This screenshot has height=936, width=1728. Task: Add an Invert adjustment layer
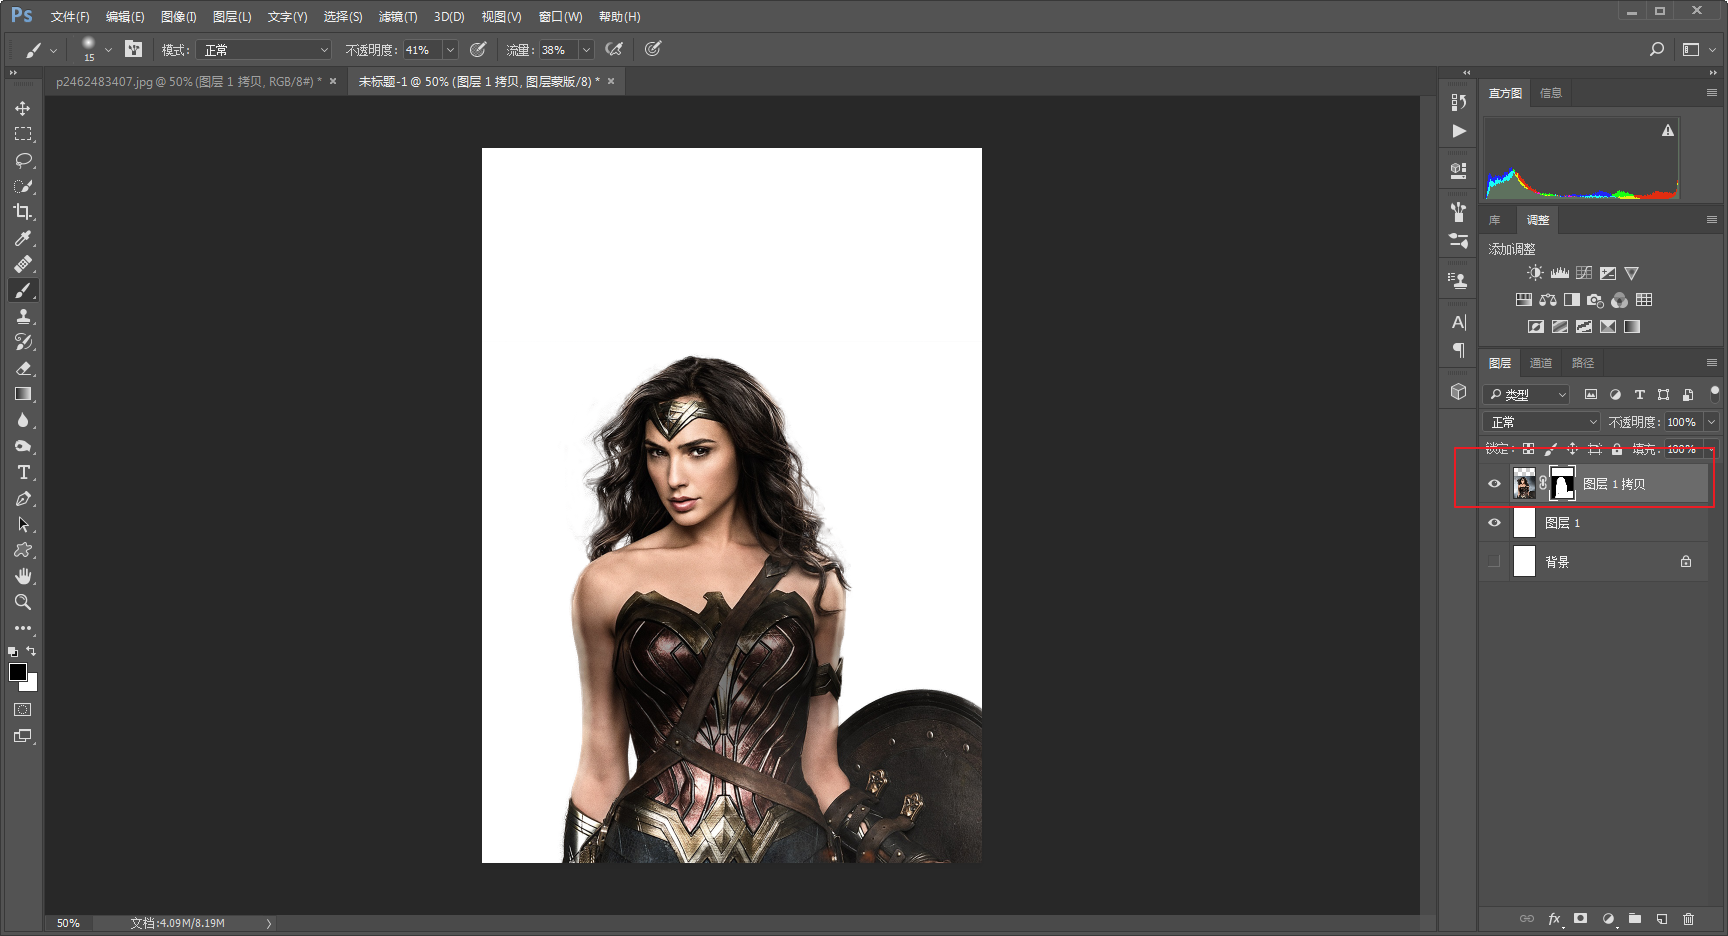click(x=1535, y=327)
